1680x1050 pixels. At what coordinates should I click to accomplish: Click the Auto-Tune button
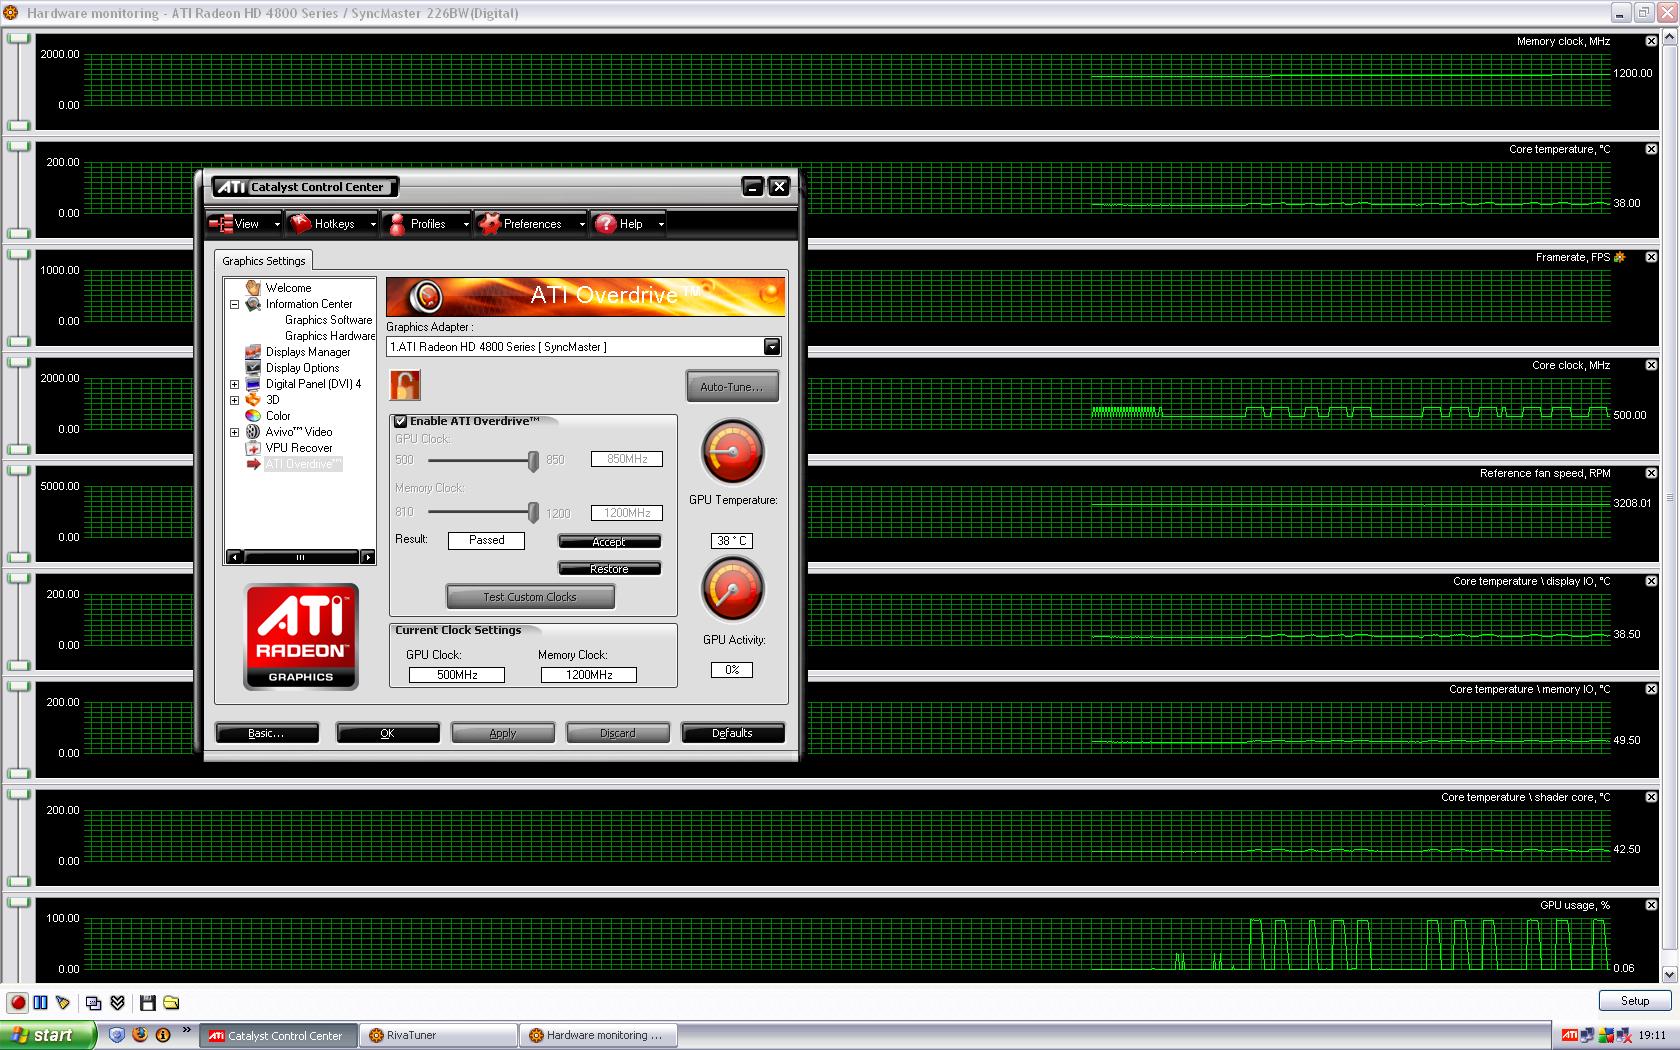pyautogui.click(x=732, y=387)
